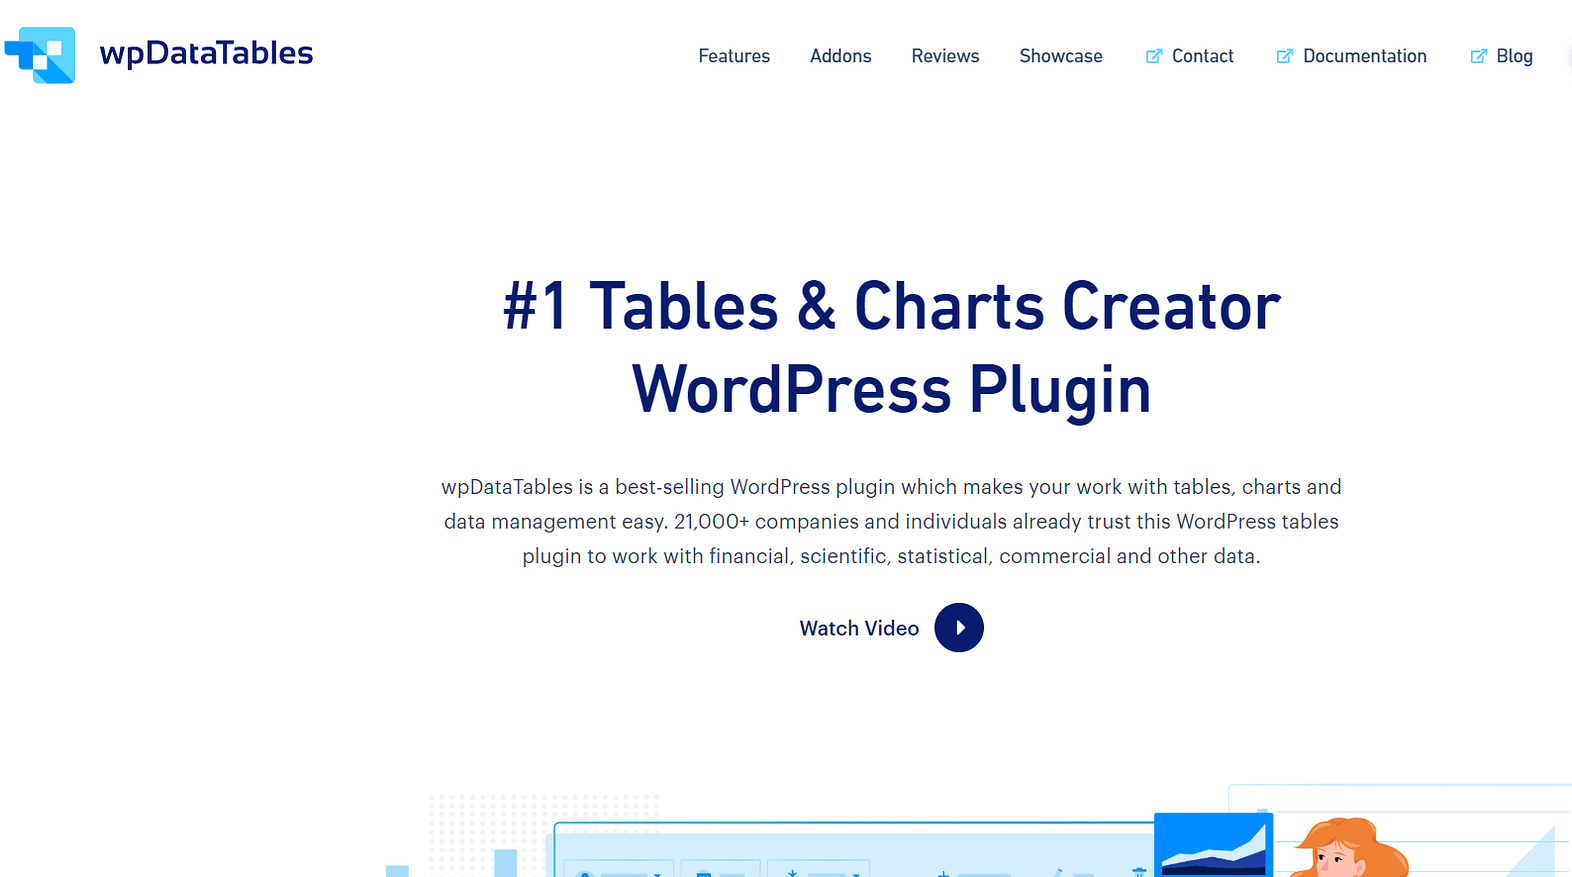This screenshot has height=877, width=1572.
Task: Click the Watch Video text
Action: point(859,628)
